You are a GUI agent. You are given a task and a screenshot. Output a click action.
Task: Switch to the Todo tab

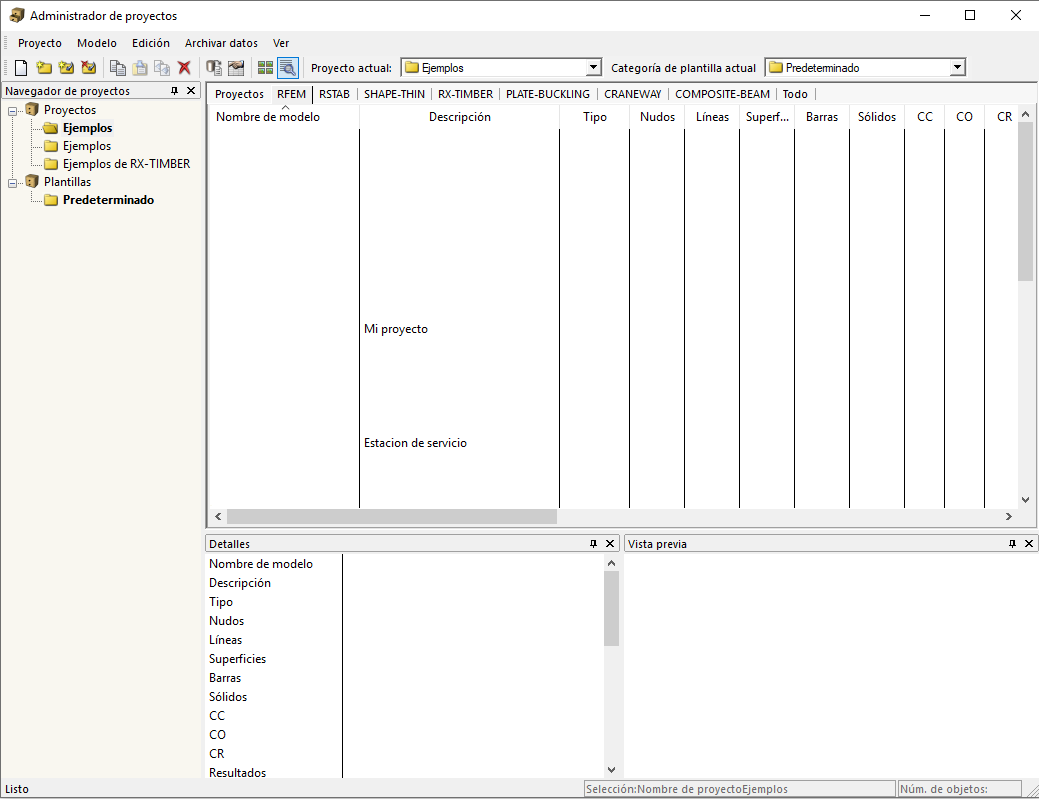pyautogui.click(x=795, y=94)
